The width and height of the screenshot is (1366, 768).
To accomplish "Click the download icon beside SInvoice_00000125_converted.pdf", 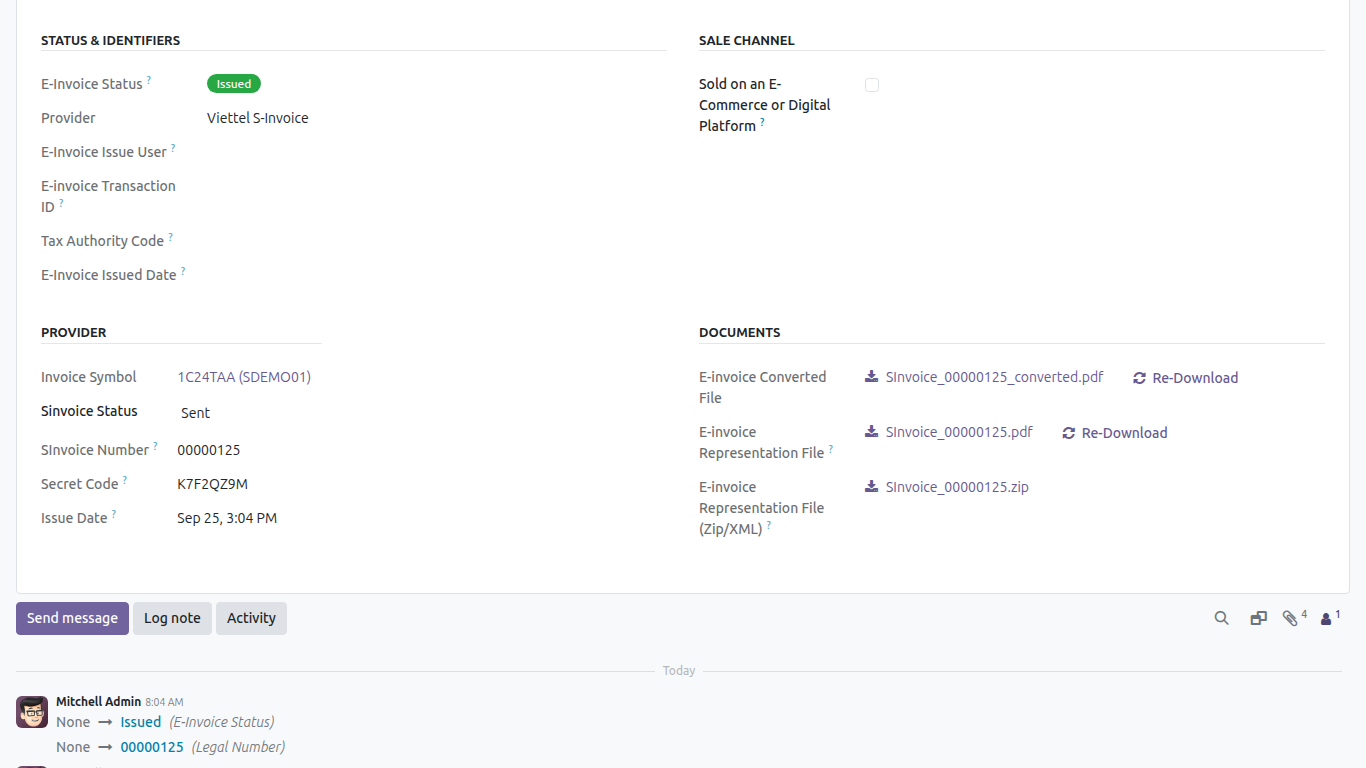I will (x=872, y=377).
